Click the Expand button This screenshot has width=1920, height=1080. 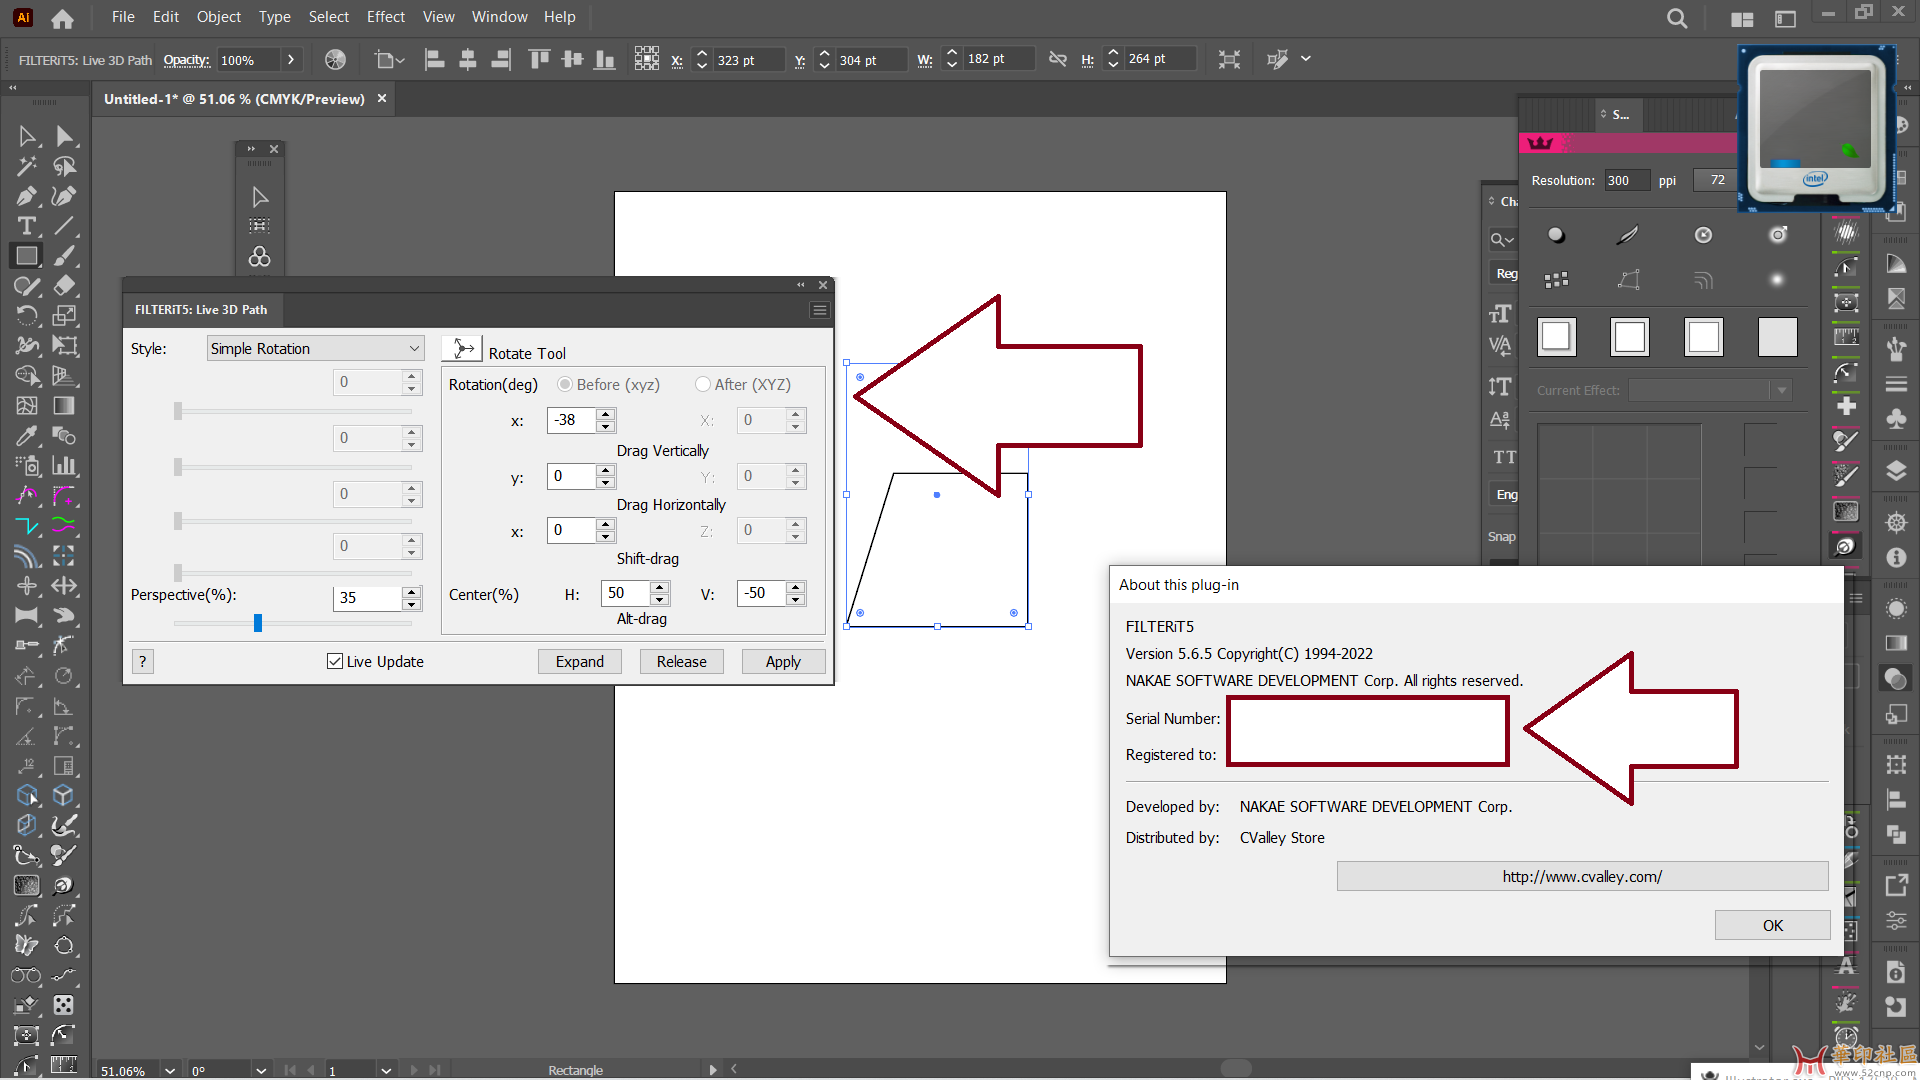[x=580, y=661]
